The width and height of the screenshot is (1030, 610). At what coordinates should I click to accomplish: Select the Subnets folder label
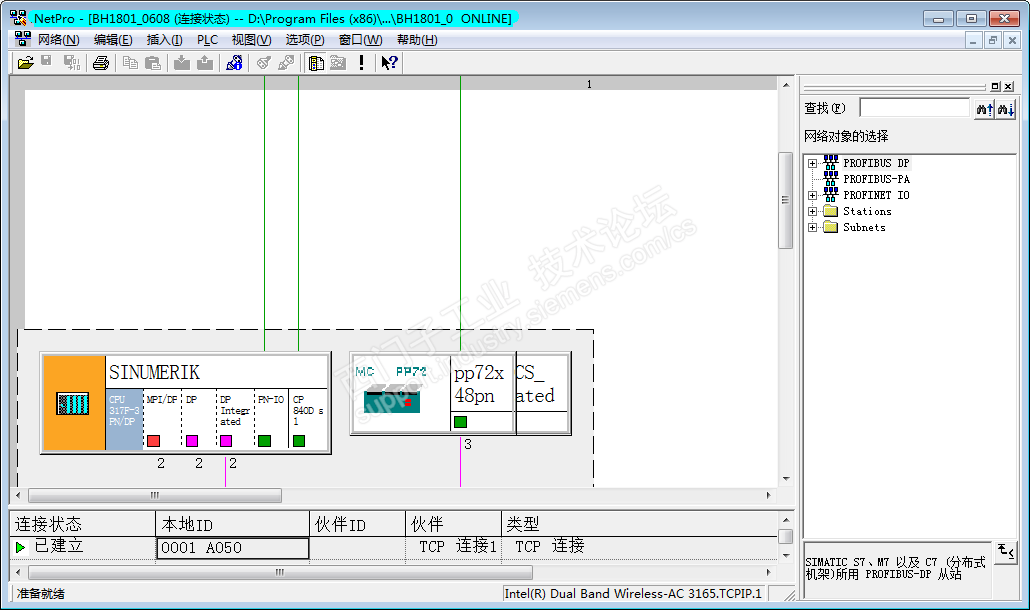click(x=864, y=227)
